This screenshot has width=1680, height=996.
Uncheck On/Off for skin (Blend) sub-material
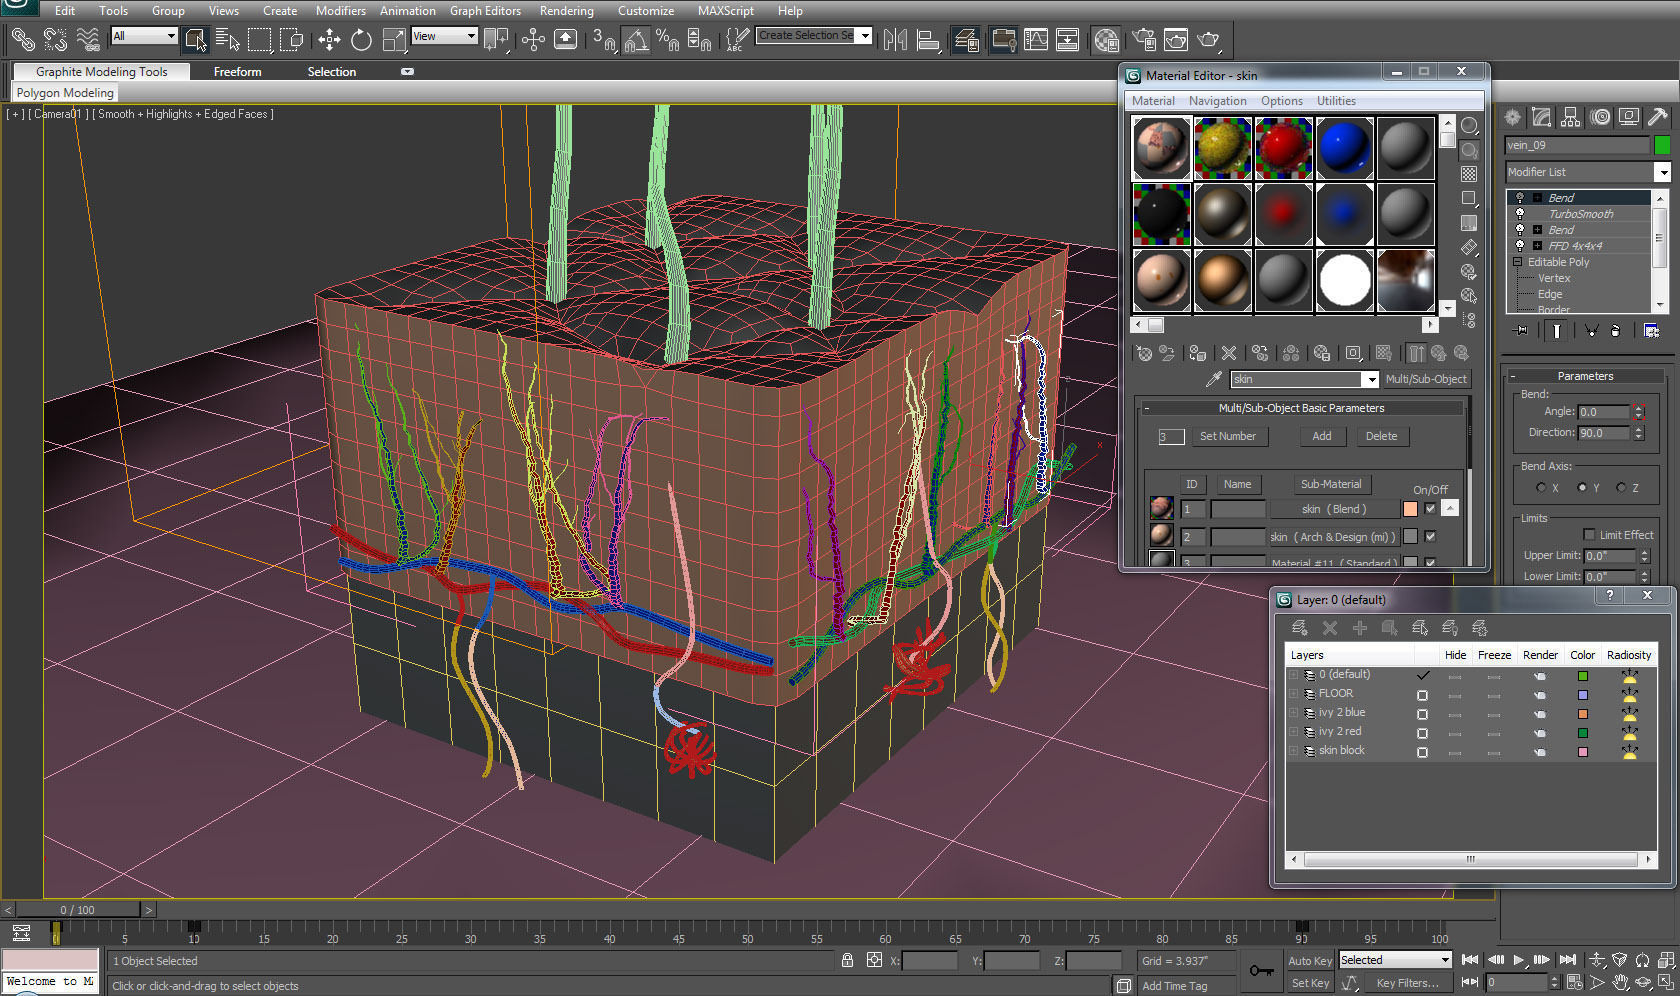(1430, 509)
